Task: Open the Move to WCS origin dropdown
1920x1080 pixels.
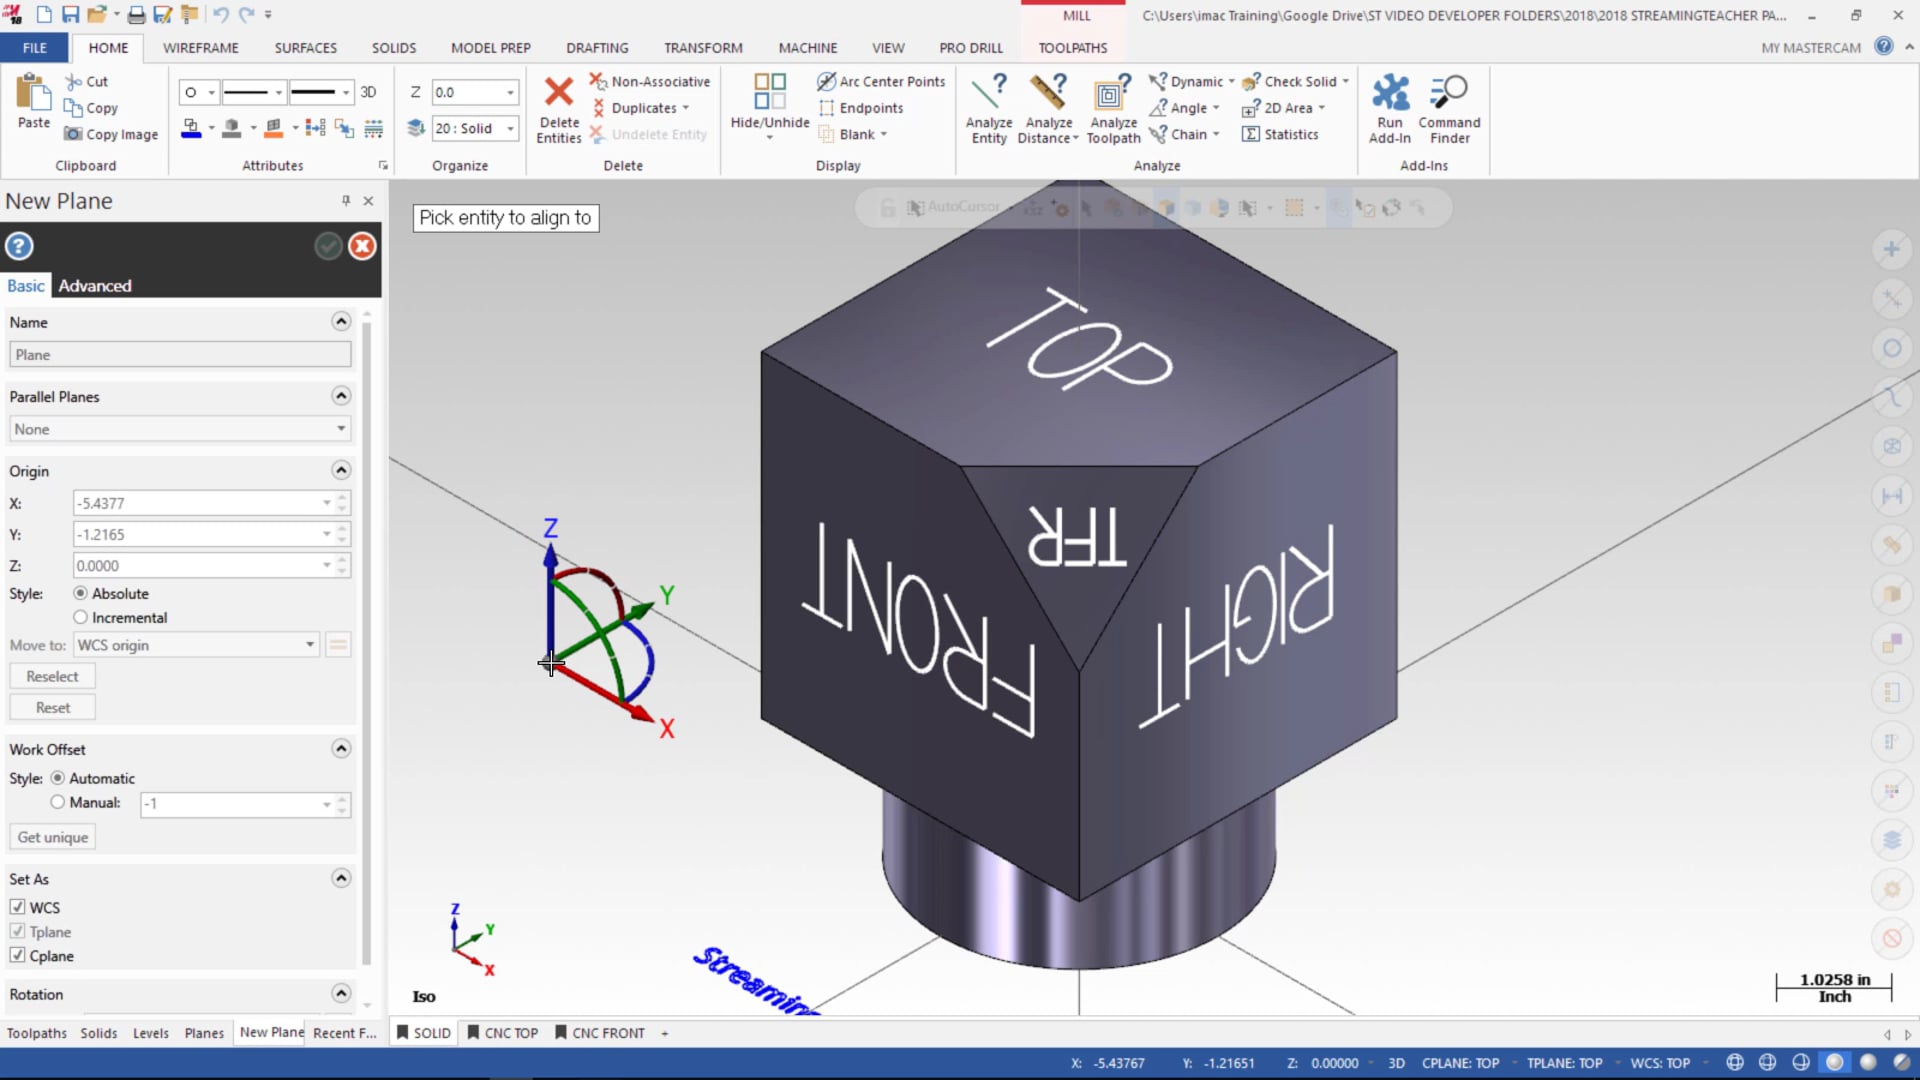Action: tap(309, 645)
